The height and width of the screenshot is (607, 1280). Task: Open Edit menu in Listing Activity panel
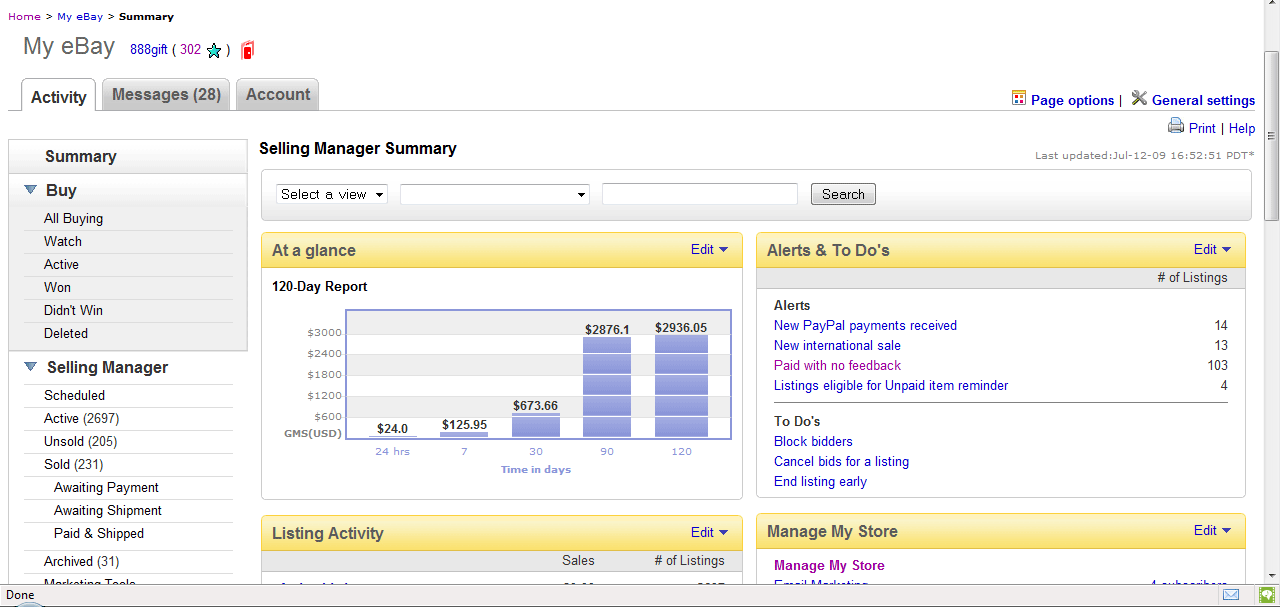click(709, 532)
